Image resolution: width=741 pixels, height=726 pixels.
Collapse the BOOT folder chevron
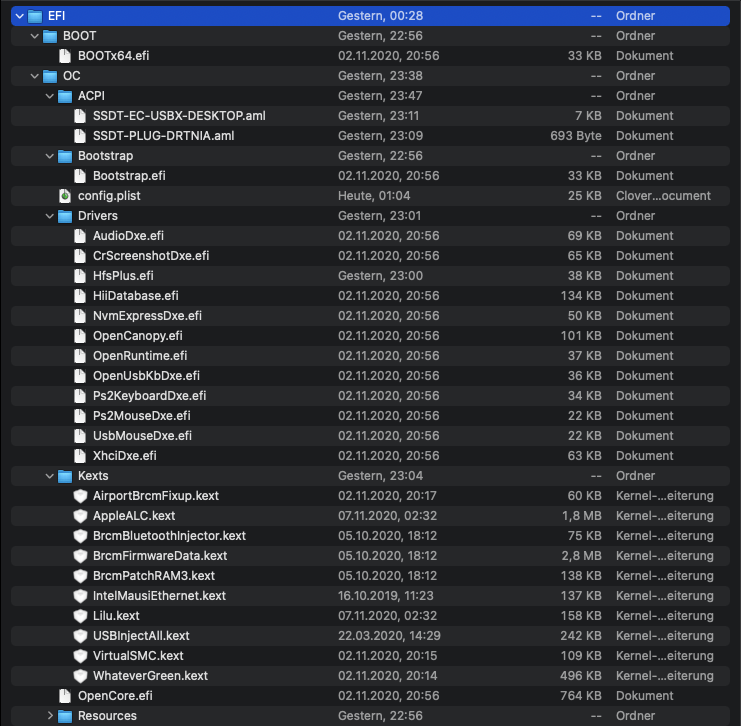tap(34, 36)
